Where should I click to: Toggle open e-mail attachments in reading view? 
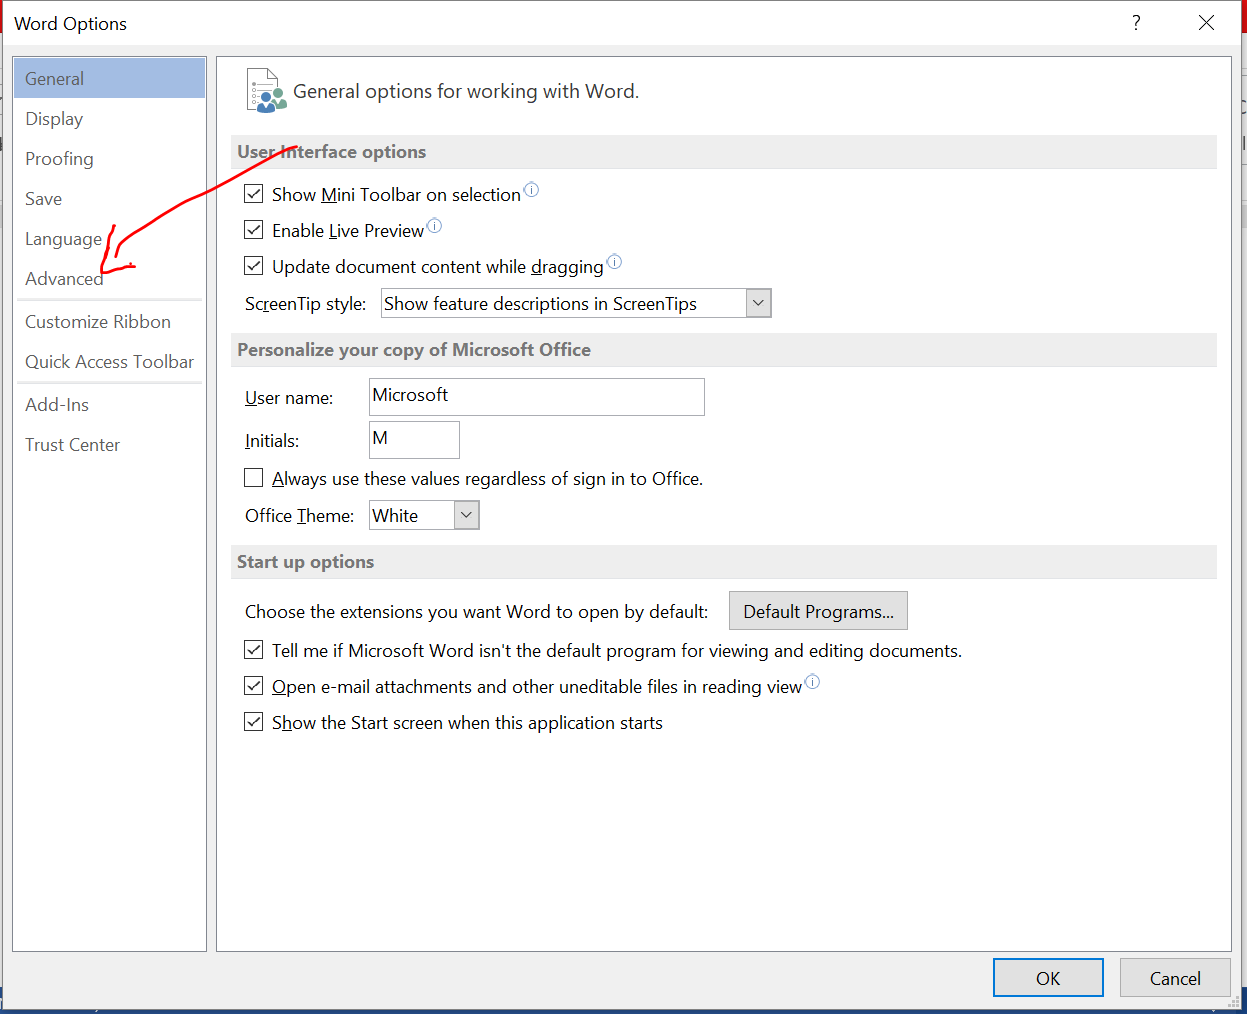[254, 686]
